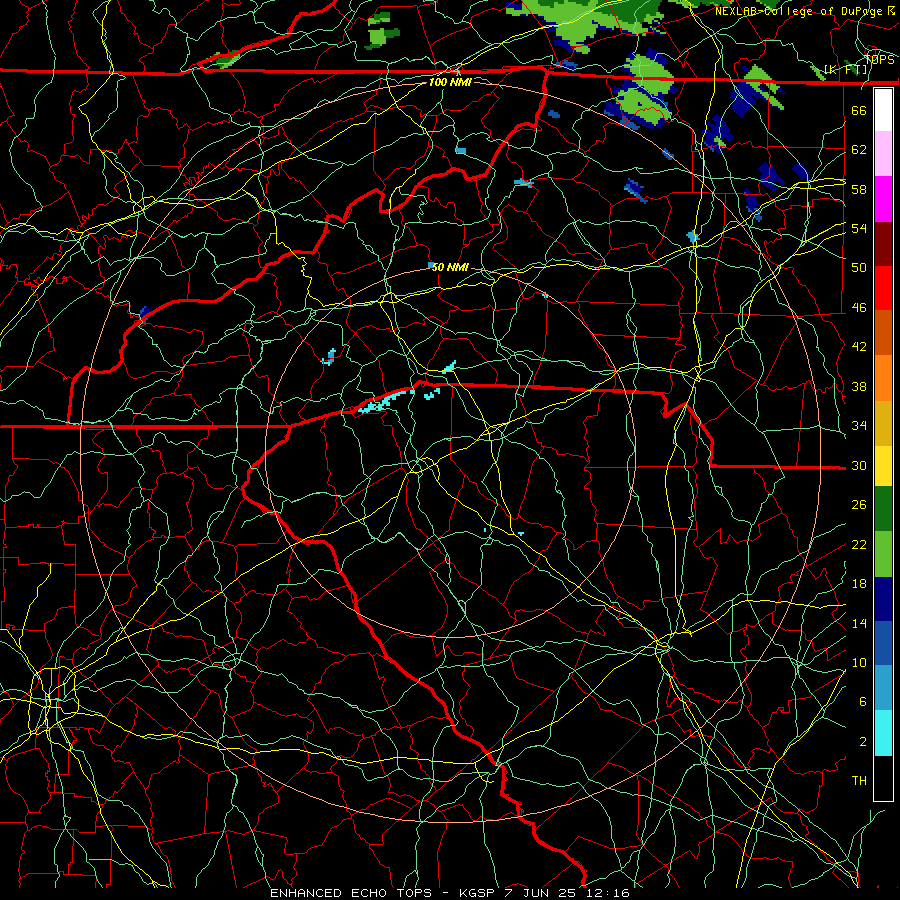Click legend value "34"
The image size is (900, 900).
859,426
